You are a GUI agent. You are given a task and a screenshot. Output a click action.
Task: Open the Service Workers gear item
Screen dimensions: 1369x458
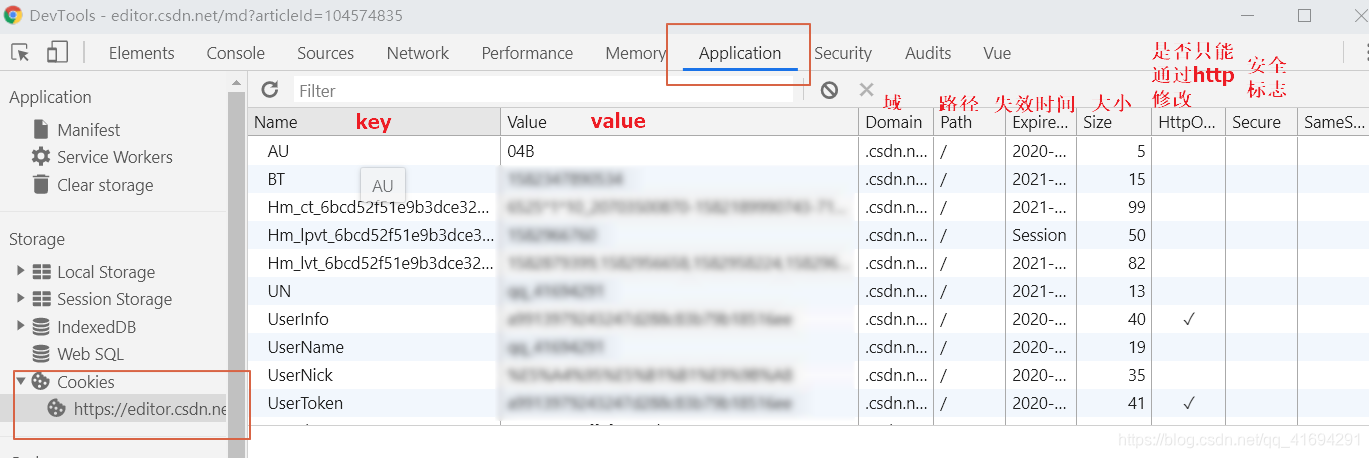114,157
